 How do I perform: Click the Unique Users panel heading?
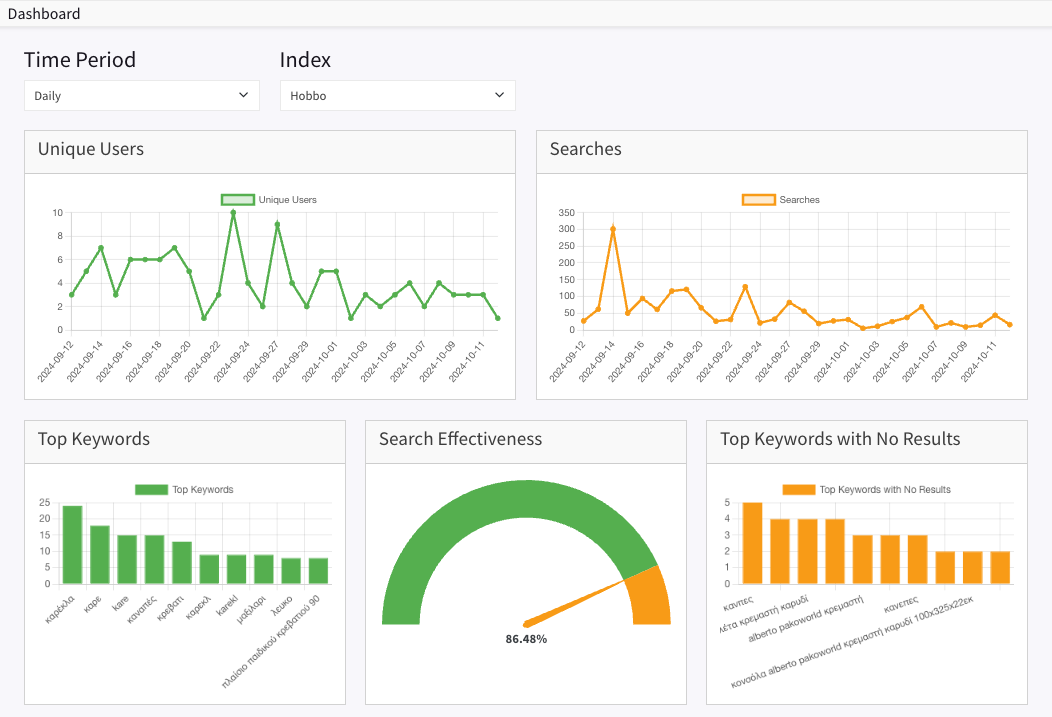click(x=91, y=149)
